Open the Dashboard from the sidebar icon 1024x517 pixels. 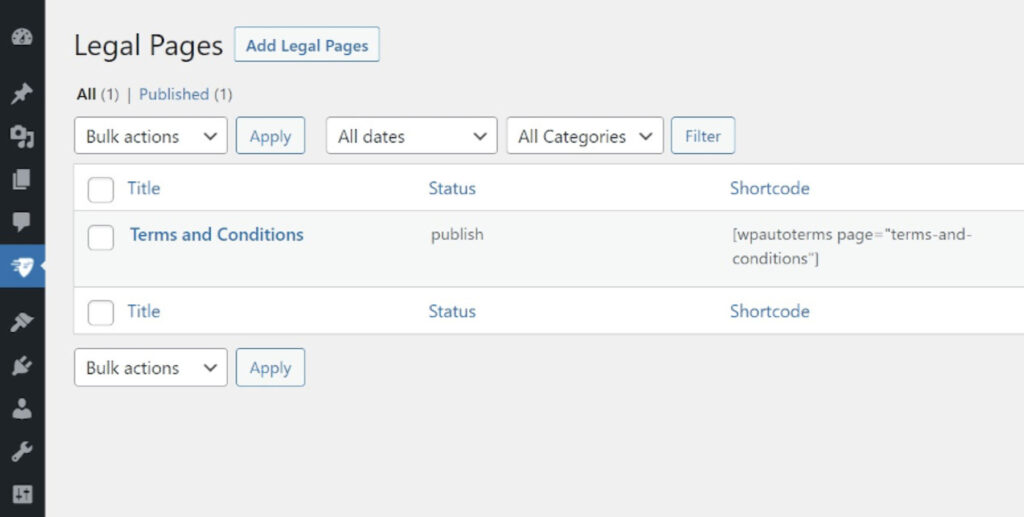[22, 38]
